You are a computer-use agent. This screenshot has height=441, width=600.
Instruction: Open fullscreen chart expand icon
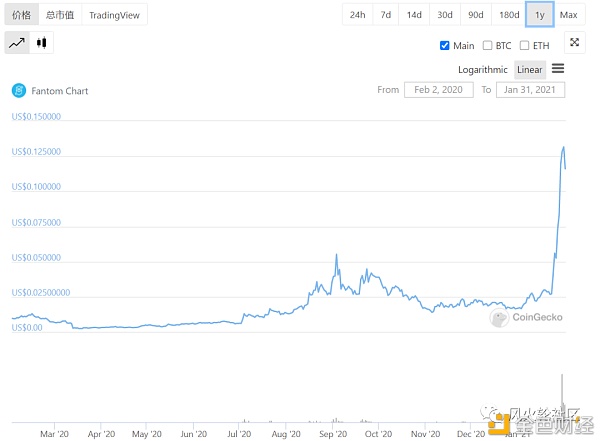click(574, 42)
